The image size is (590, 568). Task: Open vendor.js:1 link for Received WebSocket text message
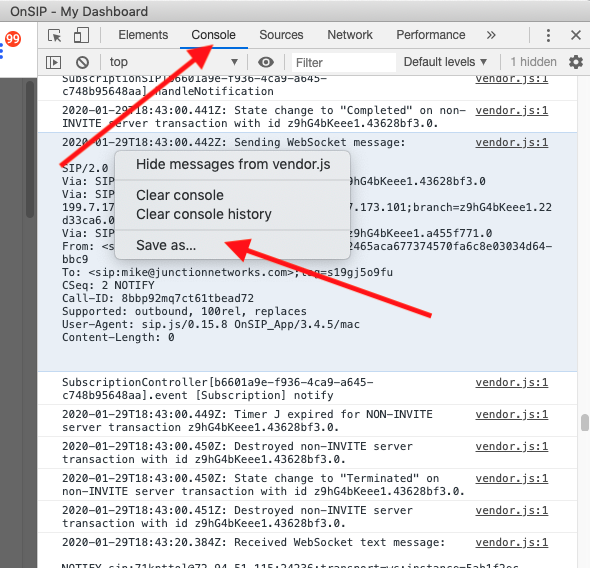click(x=512, y=542)
